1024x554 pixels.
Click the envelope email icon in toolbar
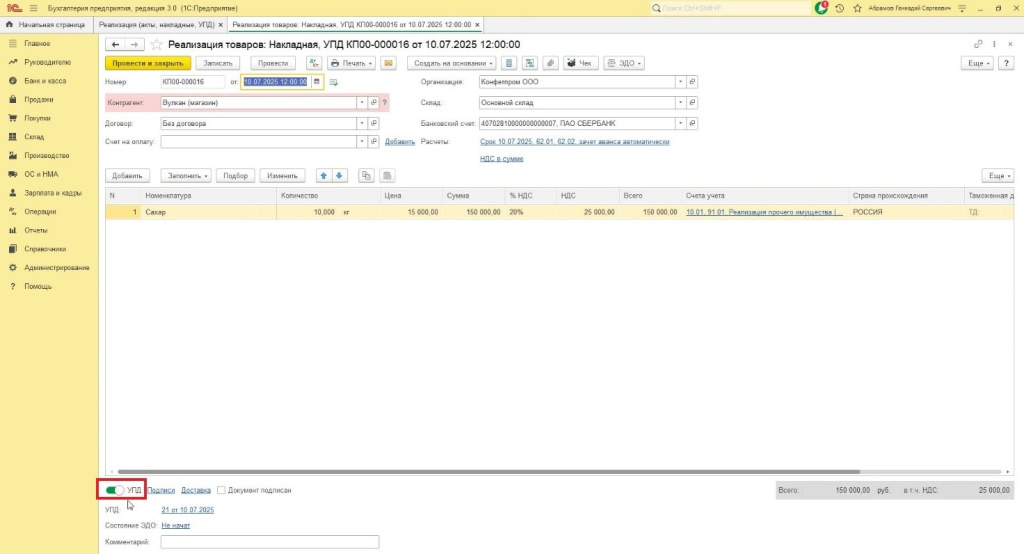(x=388, y=63)
